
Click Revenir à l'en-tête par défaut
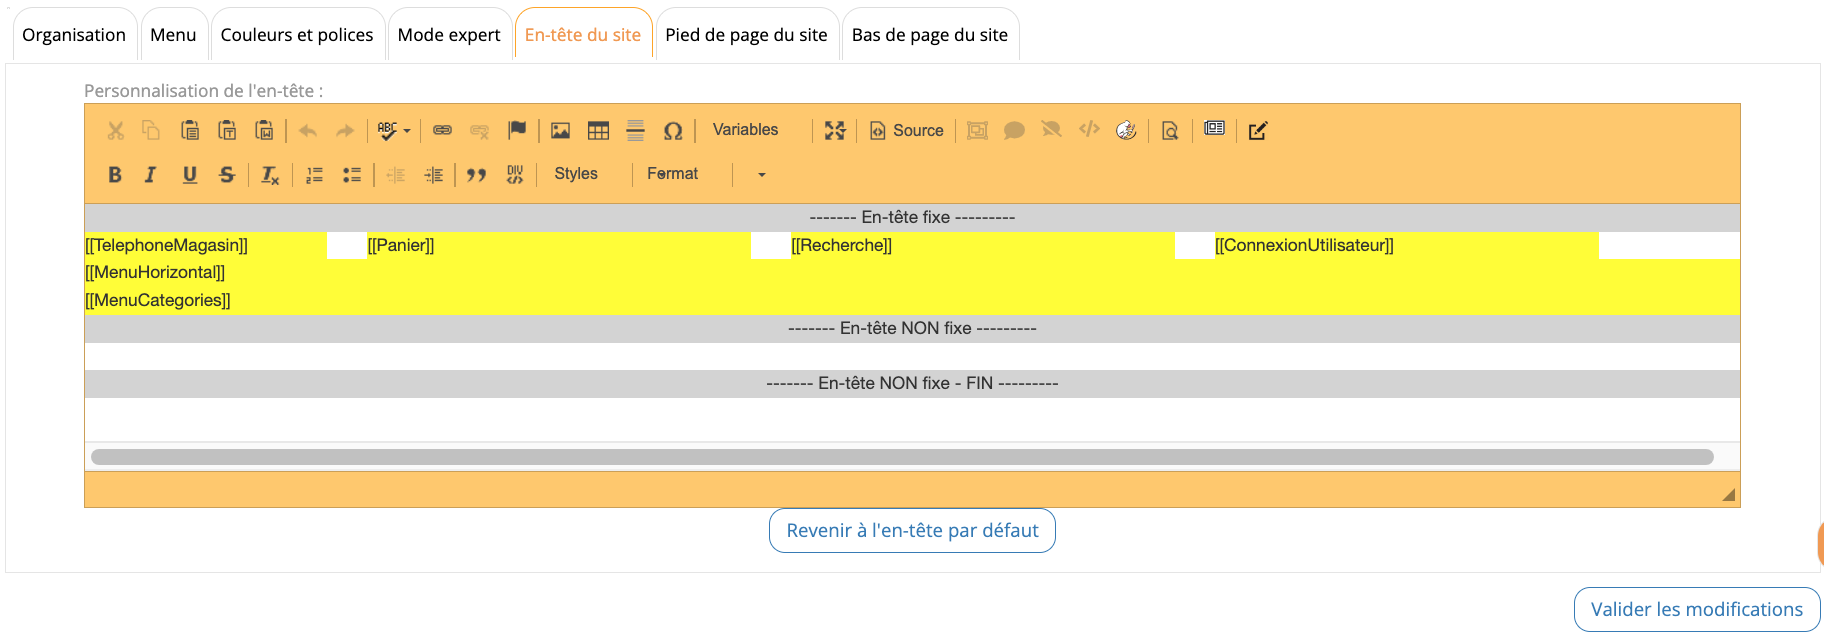point(912,531)
